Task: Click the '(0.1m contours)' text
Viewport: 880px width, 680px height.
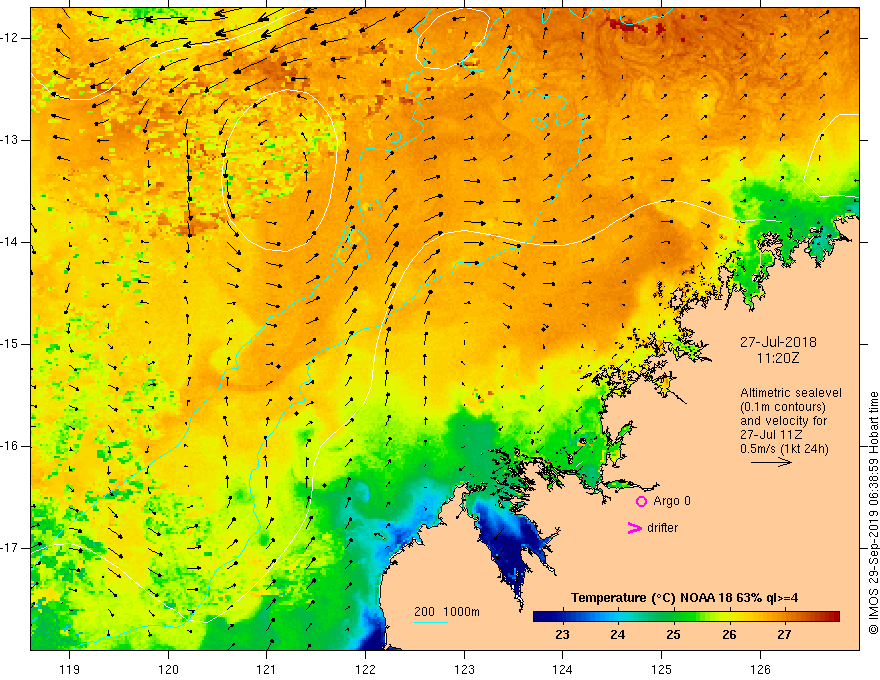Action: coord(783,407)
